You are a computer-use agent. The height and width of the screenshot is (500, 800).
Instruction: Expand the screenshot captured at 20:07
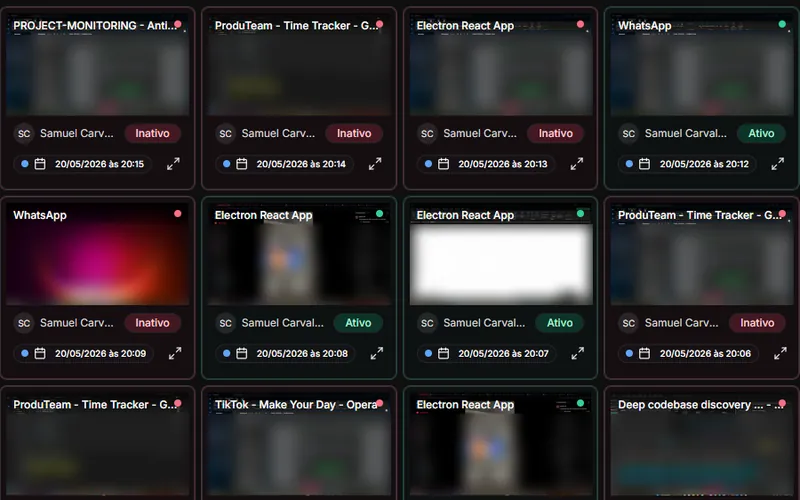click(x=578, y=353)
